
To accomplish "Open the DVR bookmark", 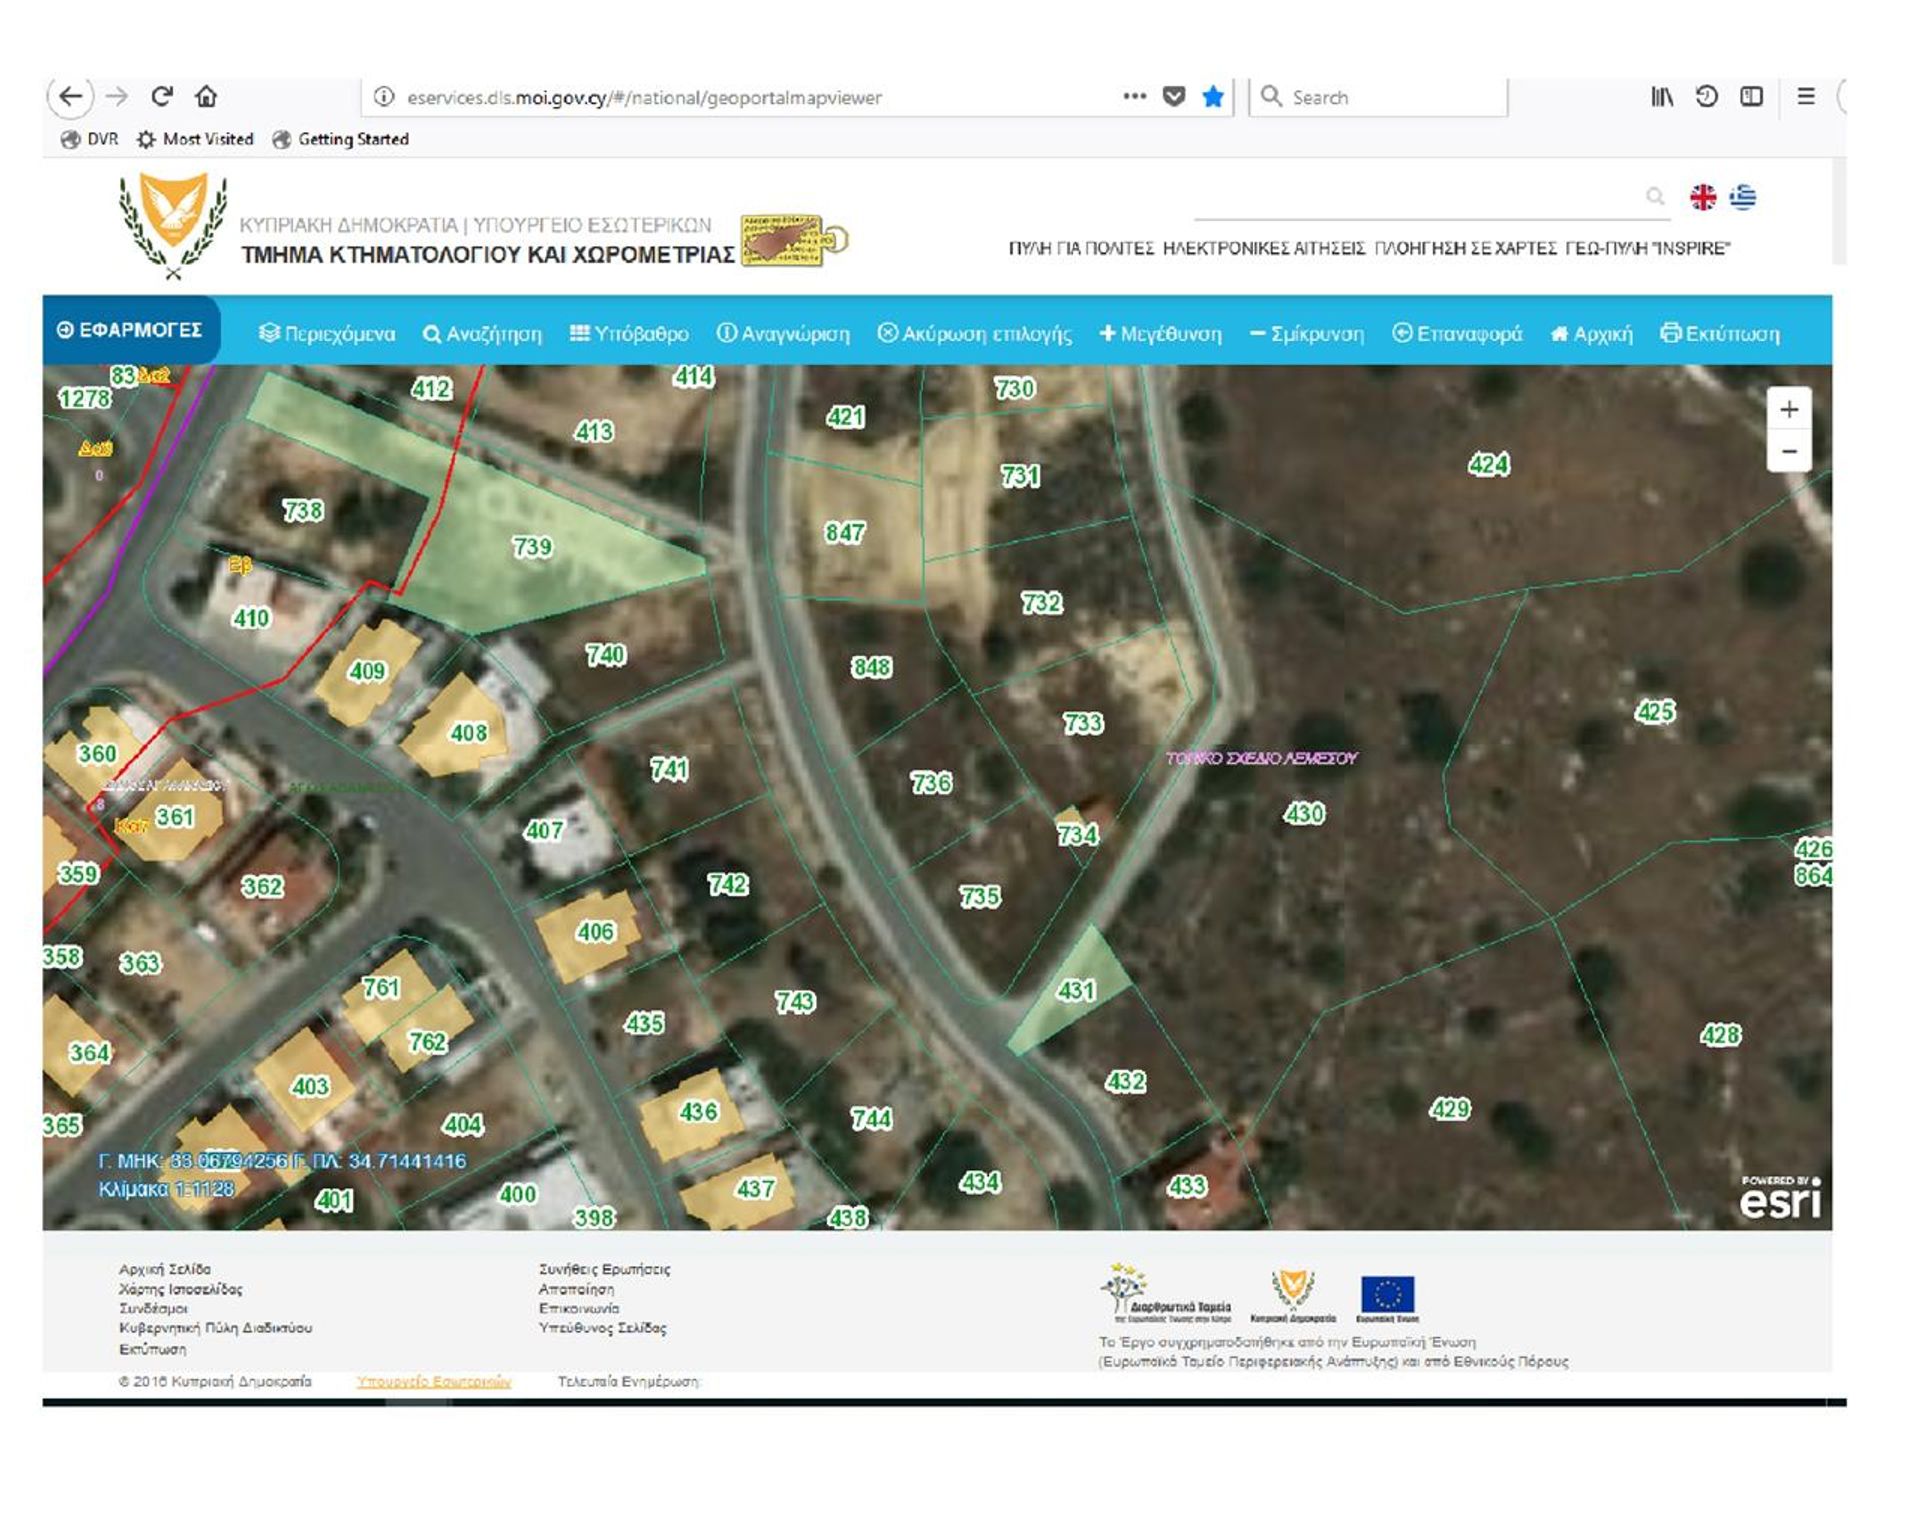I will [x=90, y=139].
